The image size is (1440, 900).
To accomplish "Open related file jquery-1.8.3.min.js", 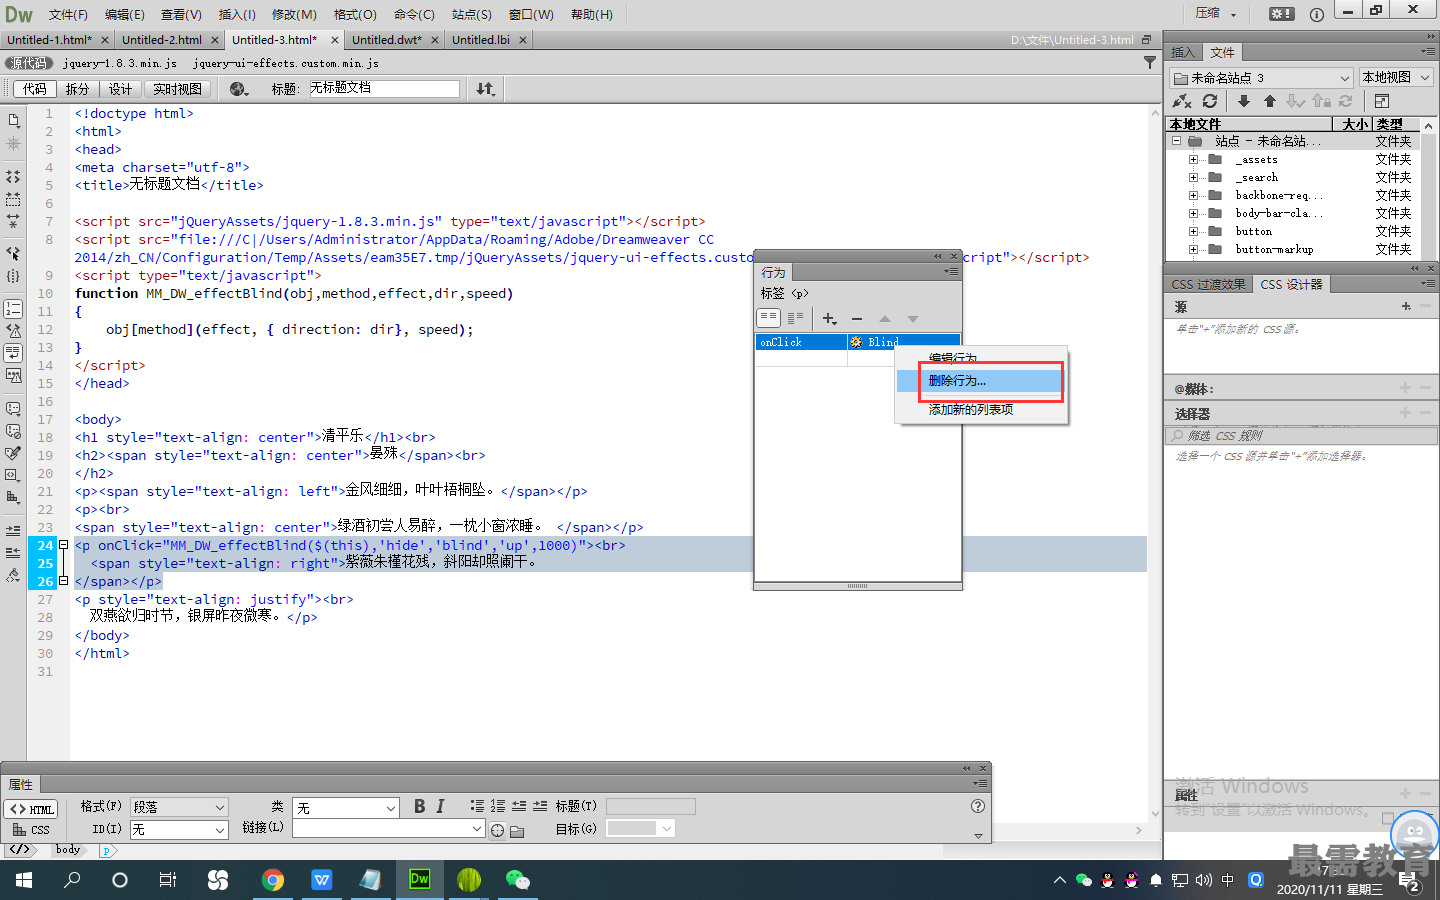I will (x=120, y=63).
